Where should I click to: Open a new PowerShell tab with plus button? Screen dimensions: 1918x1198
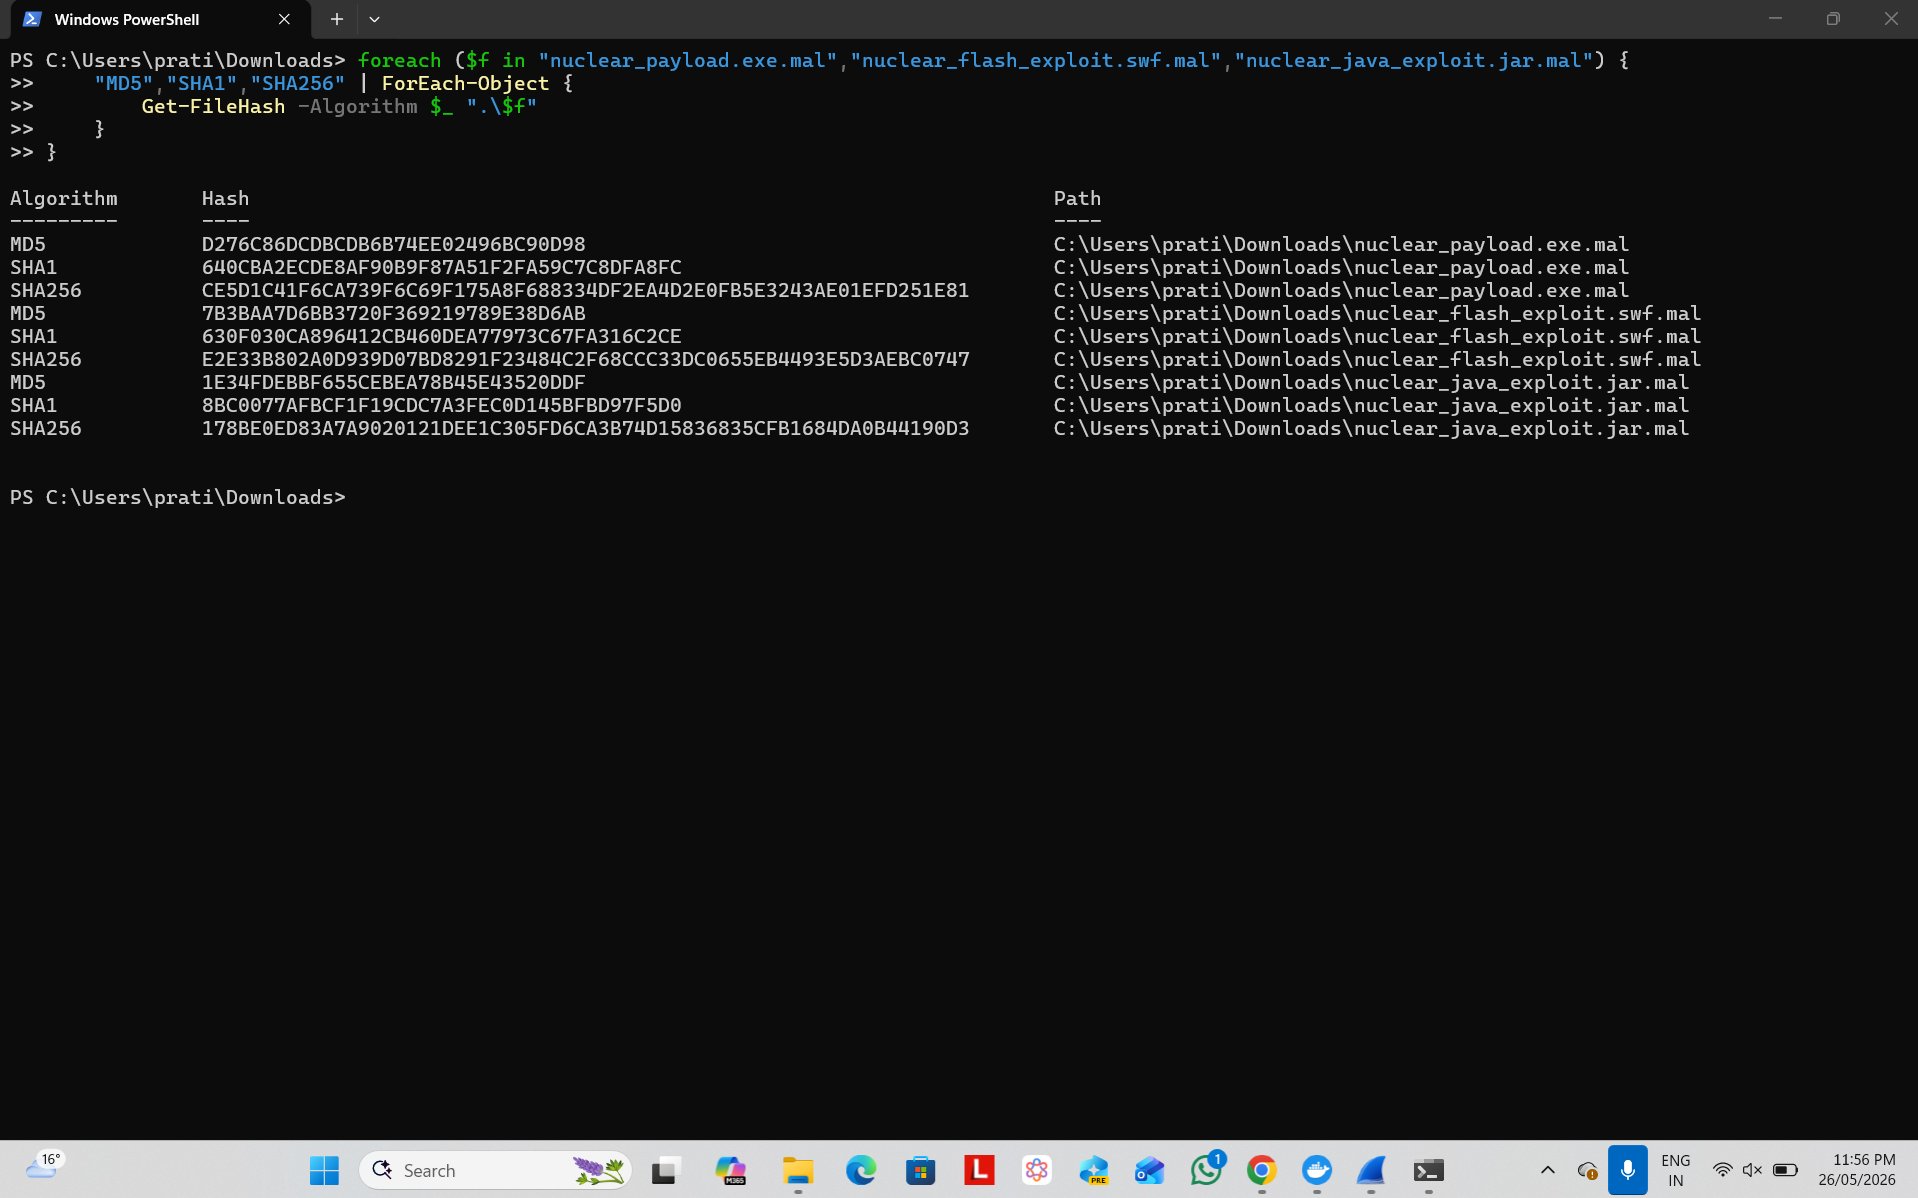337,19
